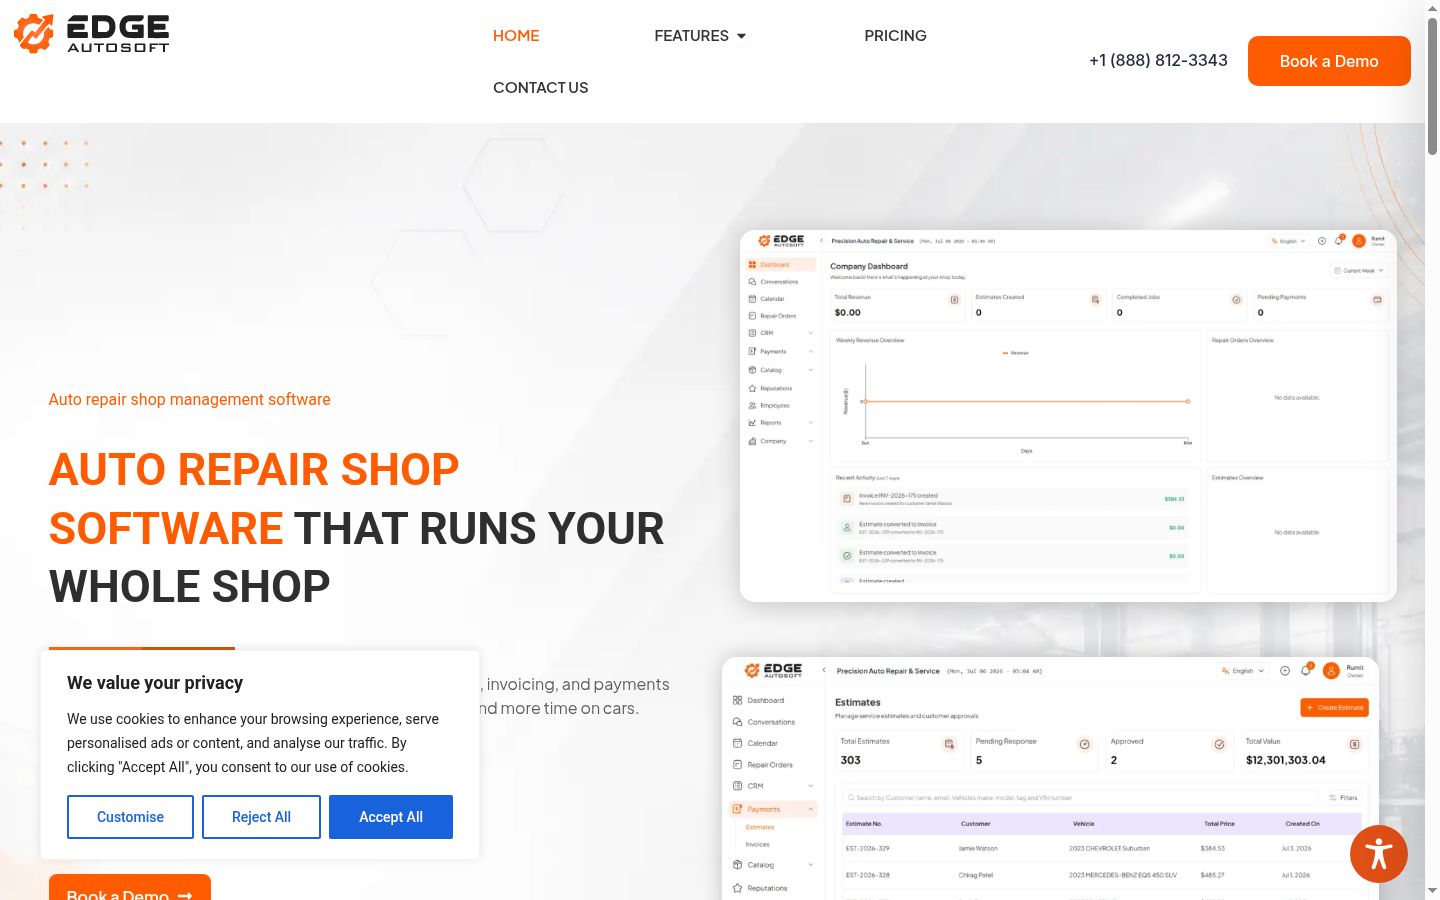Click the header Book a Demo button
Image resolution: width=1440 pixels, height=900 pixels.
pos(1329,61)
